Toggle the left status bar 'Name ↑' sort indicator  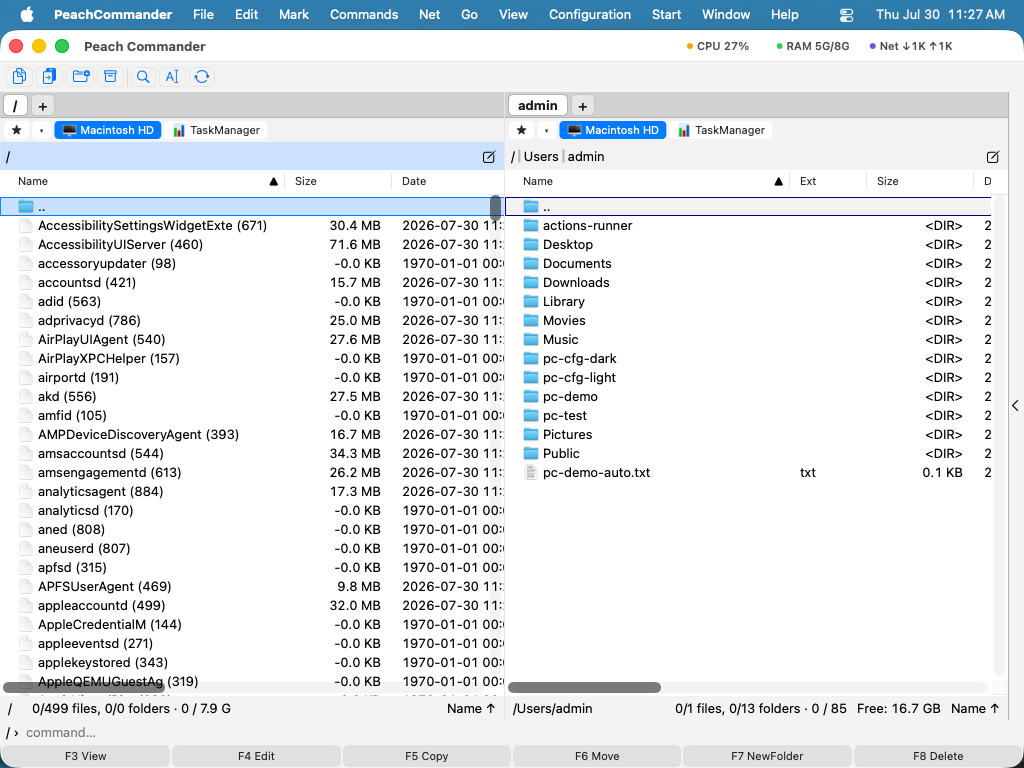471,709
